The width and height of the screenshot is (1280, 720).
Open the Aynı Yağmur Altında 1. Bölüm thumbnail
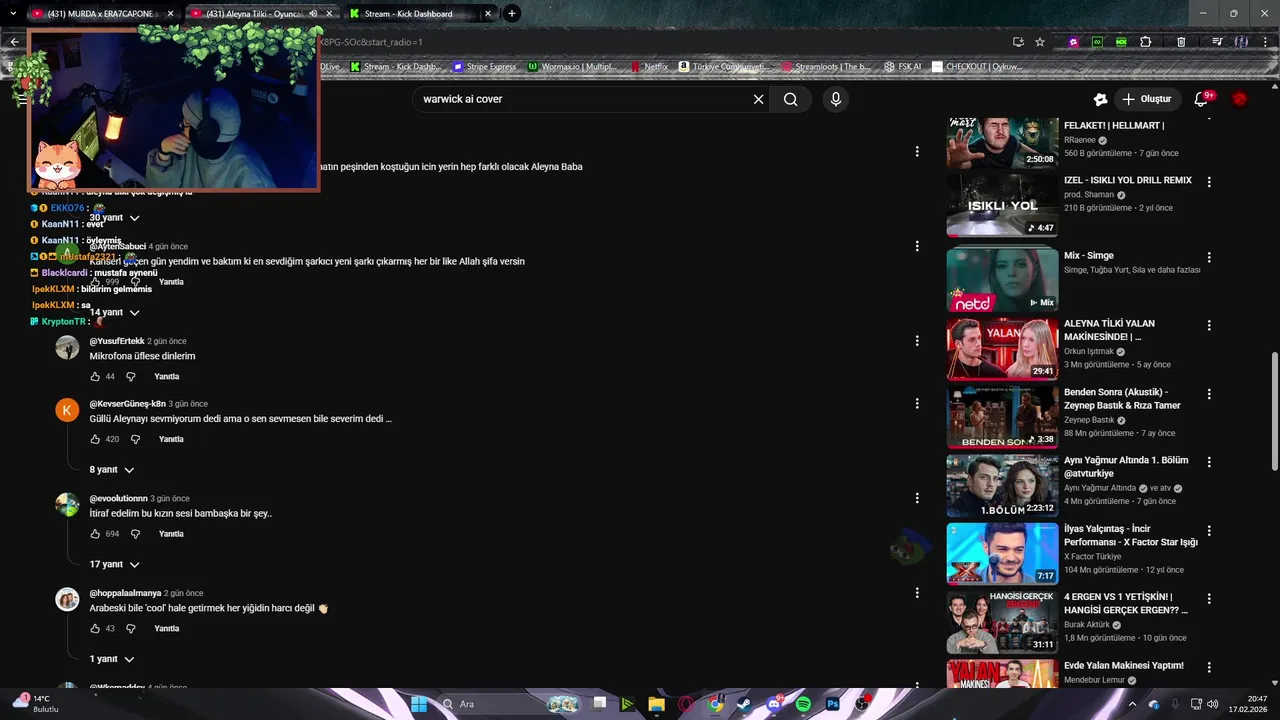point(1002,486)
